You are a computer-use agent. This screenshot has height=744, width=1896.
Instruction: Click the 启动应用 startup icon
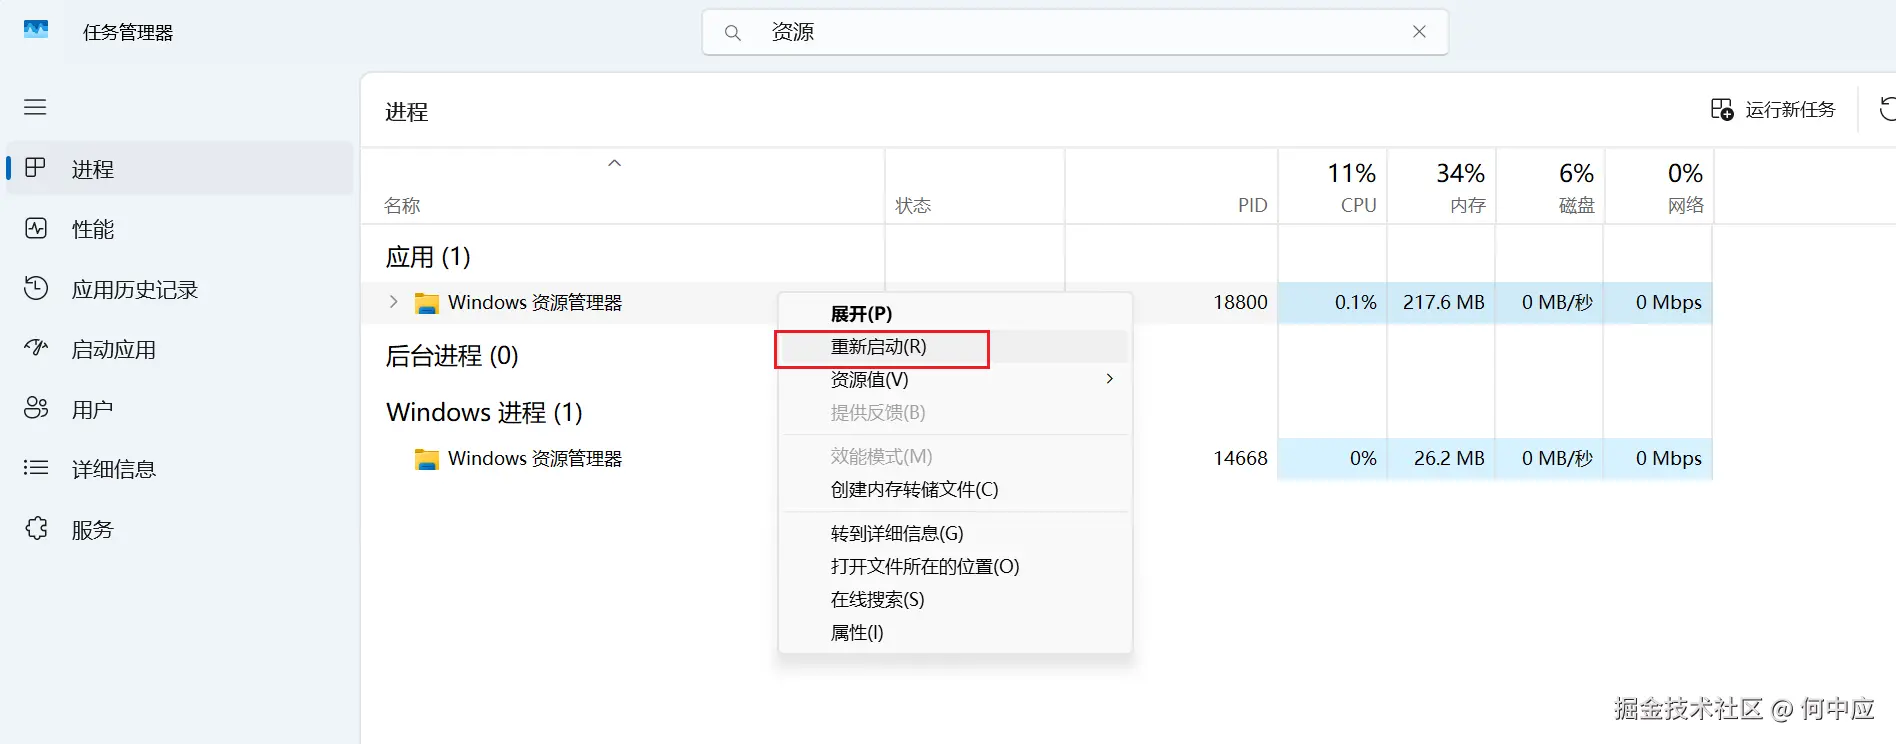[36, 348]
